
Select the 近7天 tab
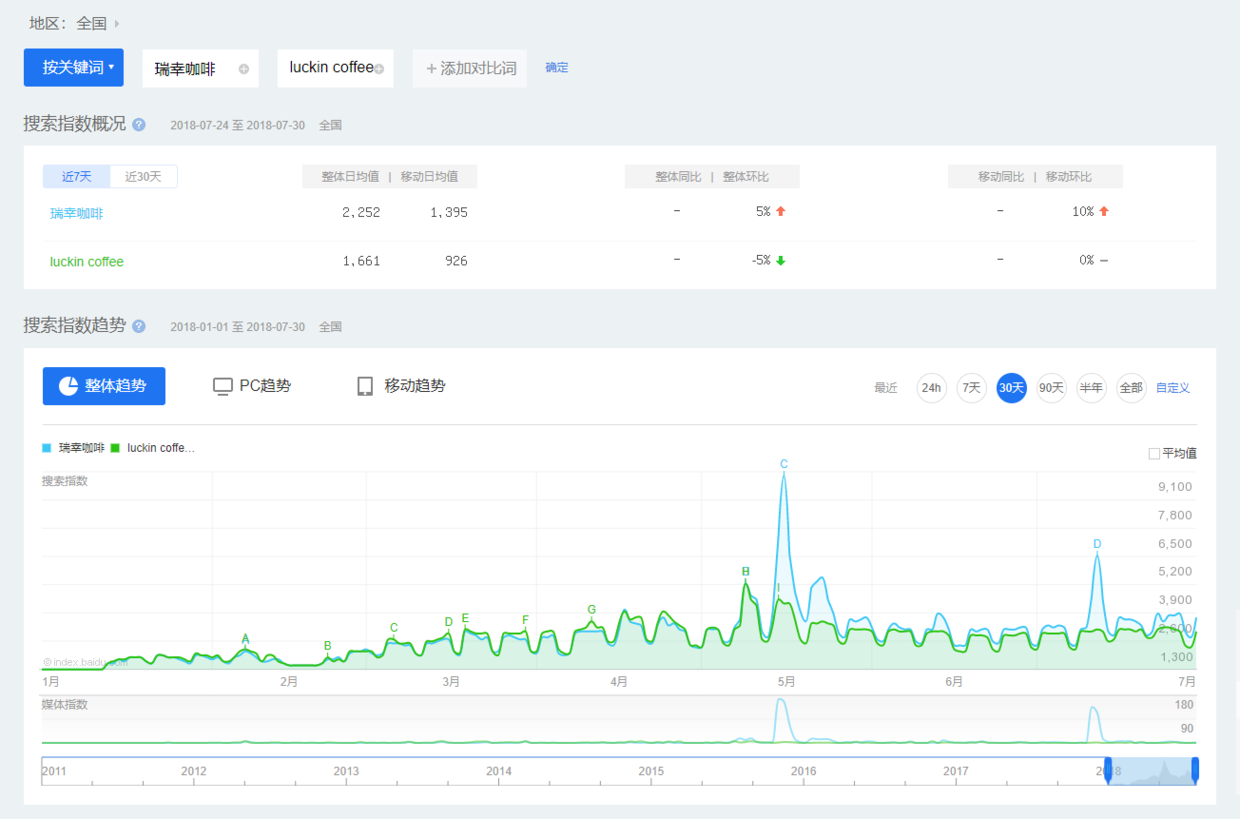click(x=77, y=177)
